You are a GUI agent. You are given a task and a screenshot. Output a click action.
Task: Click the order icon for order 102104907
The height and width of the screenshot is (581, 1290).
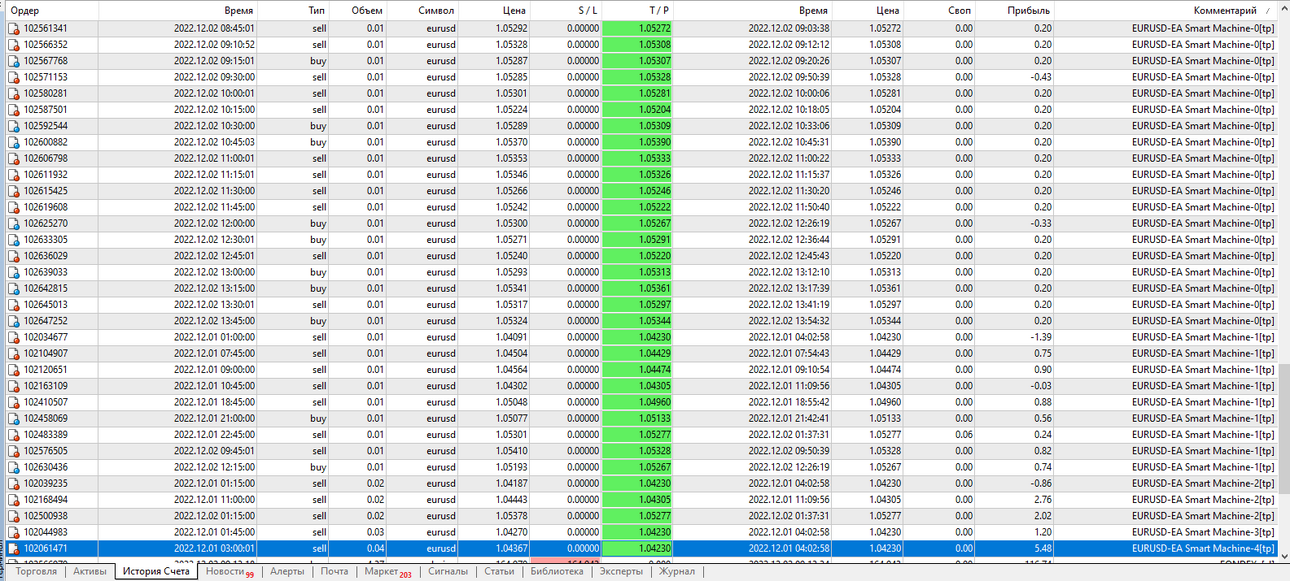(x=14, y=354)
